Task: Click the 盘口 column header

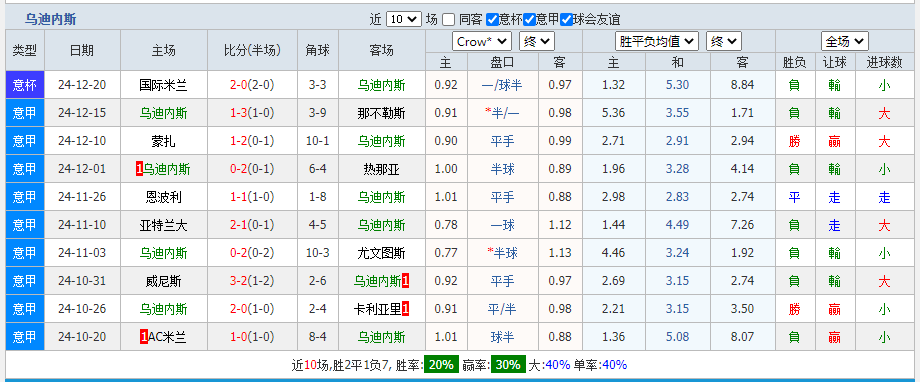Action: (502, 62)
